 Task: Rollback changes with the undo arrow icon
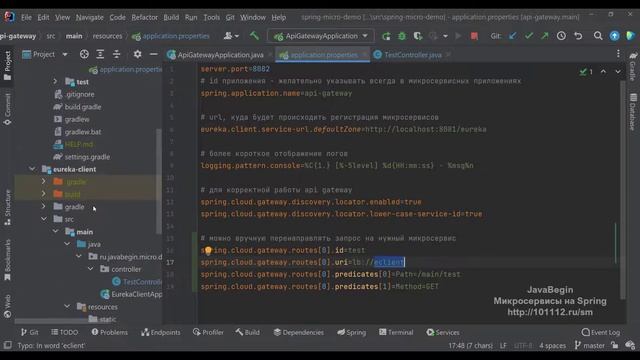click(578, 36)
